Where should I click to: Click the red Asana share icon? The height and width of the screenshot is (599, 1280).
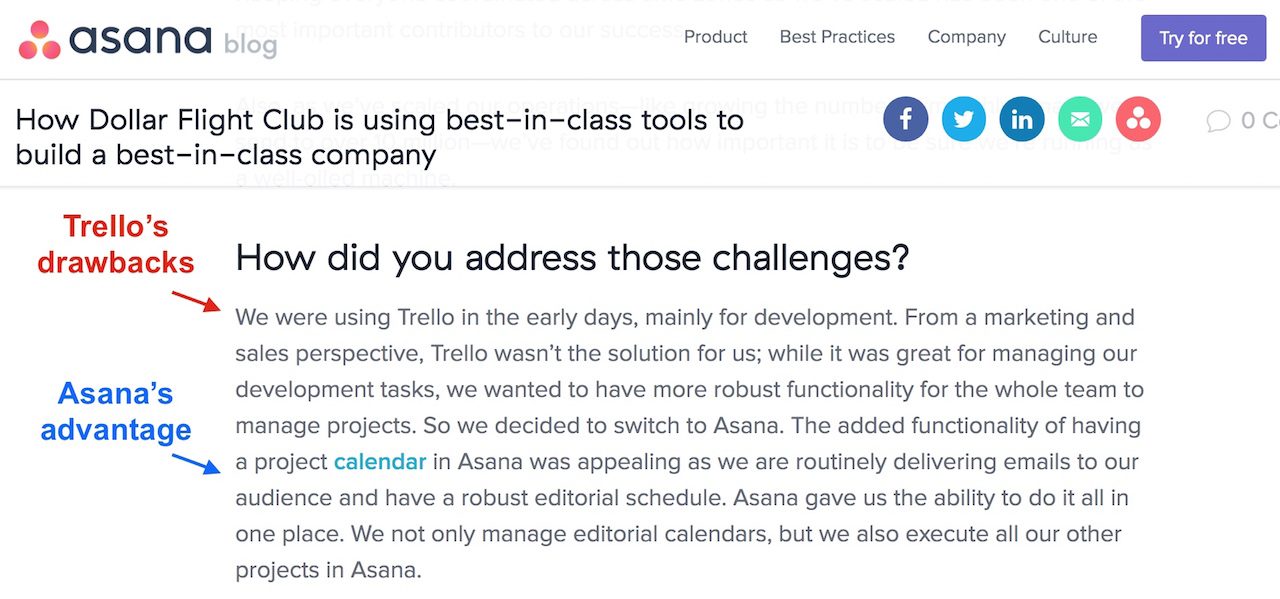(1138, 120)
